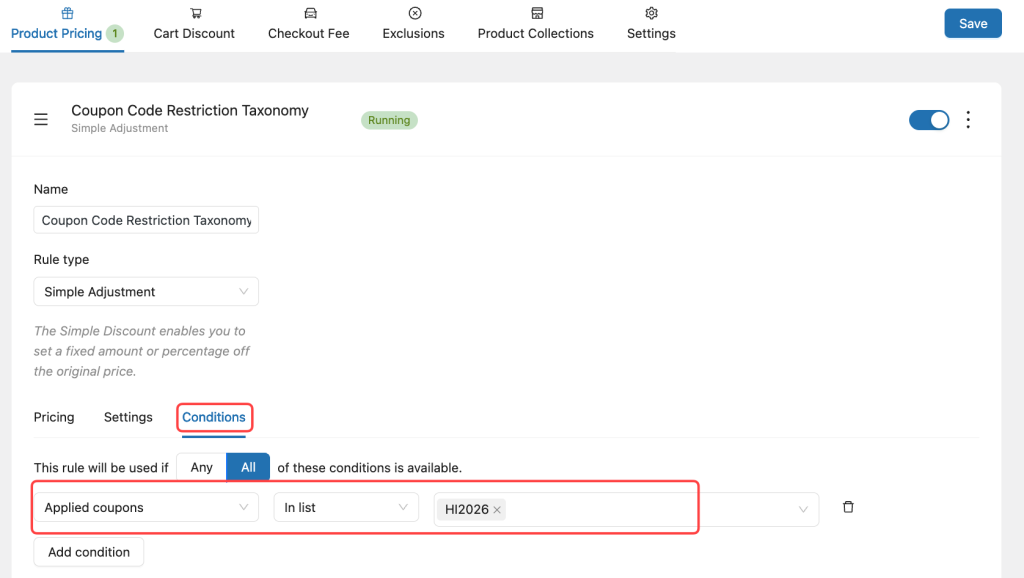Open the three-dot options menu for the rule
The height and width of the screenshot is (578, 1024).
coord(968,119)
